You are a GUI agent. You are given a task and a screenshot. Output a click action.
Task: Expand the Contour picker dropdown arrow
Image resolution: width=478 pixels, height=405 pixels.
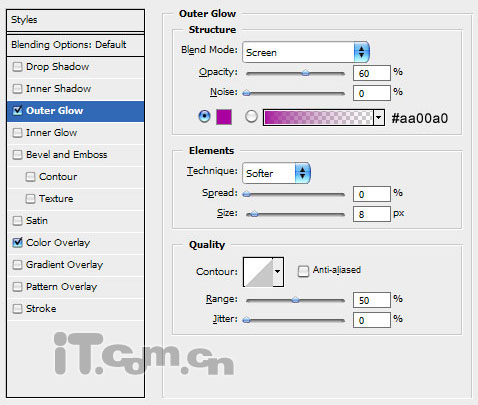pyautogui.click(x=278, y=272)
